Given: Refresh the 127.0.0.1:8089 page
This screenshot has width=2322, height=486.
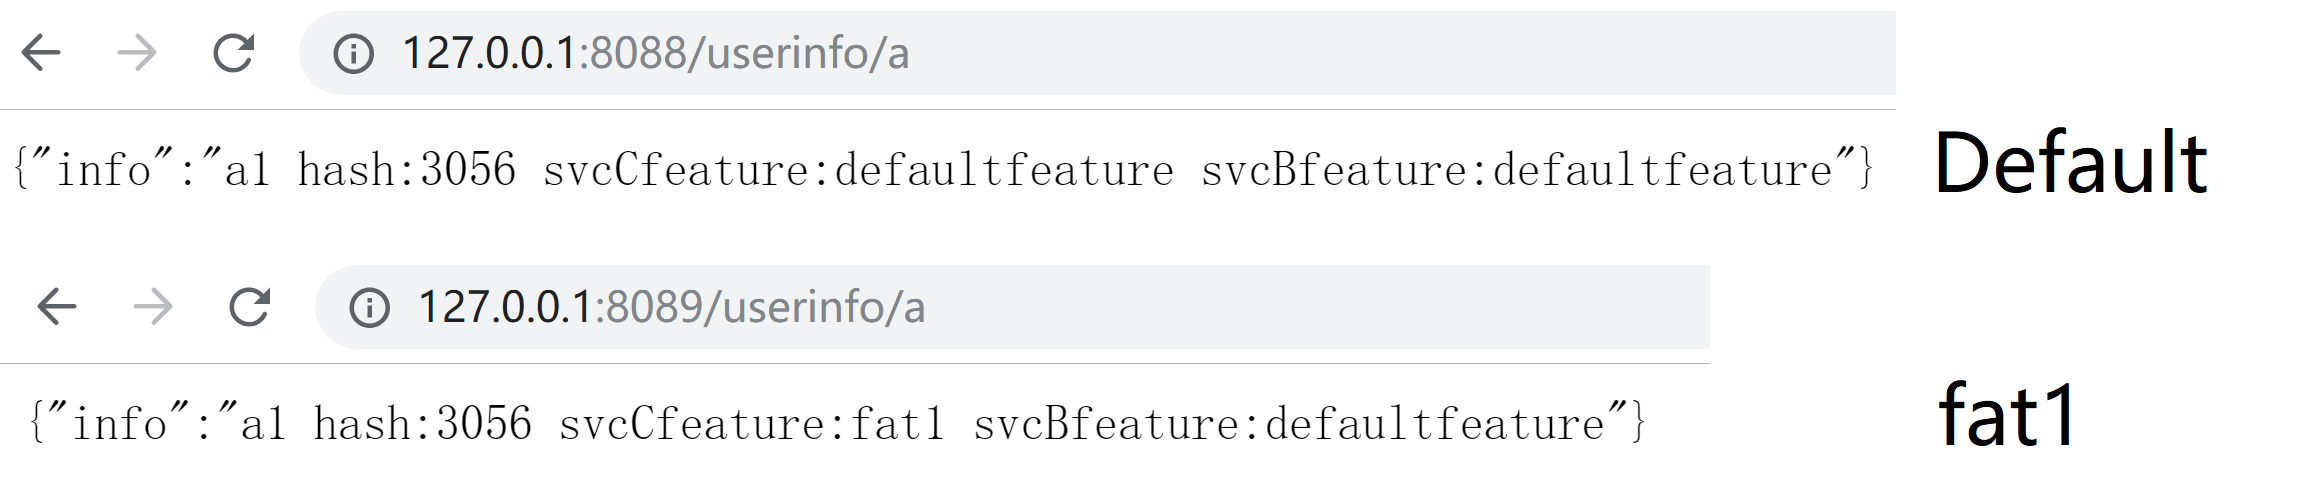Looking at the screenshot, I should pyautogui.click(x=250, y=306).
